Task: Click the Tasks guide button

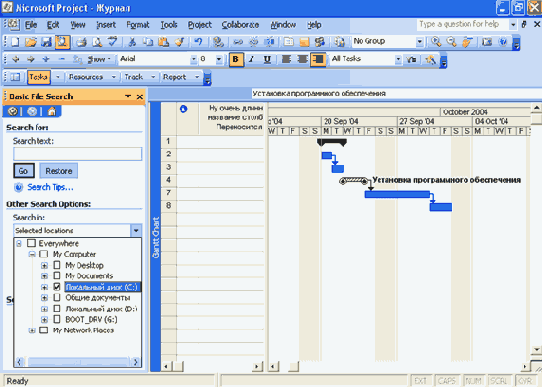Action: (x=38, y=77)
